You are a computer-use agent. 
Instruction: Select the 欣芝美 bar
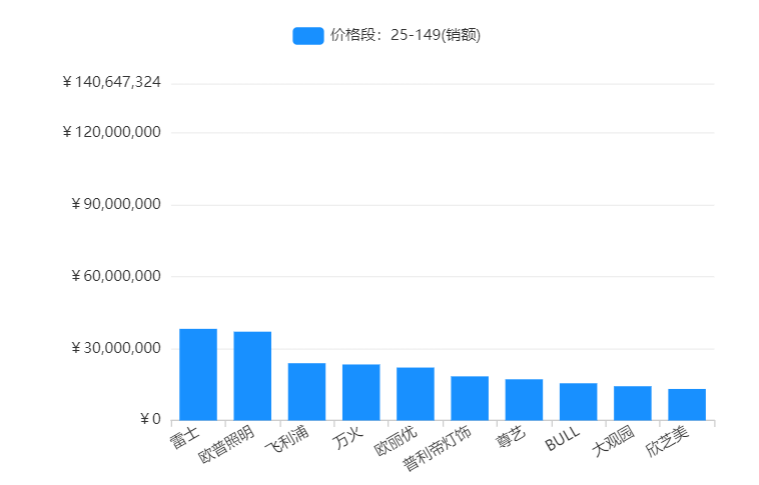[x=687, y=404]
